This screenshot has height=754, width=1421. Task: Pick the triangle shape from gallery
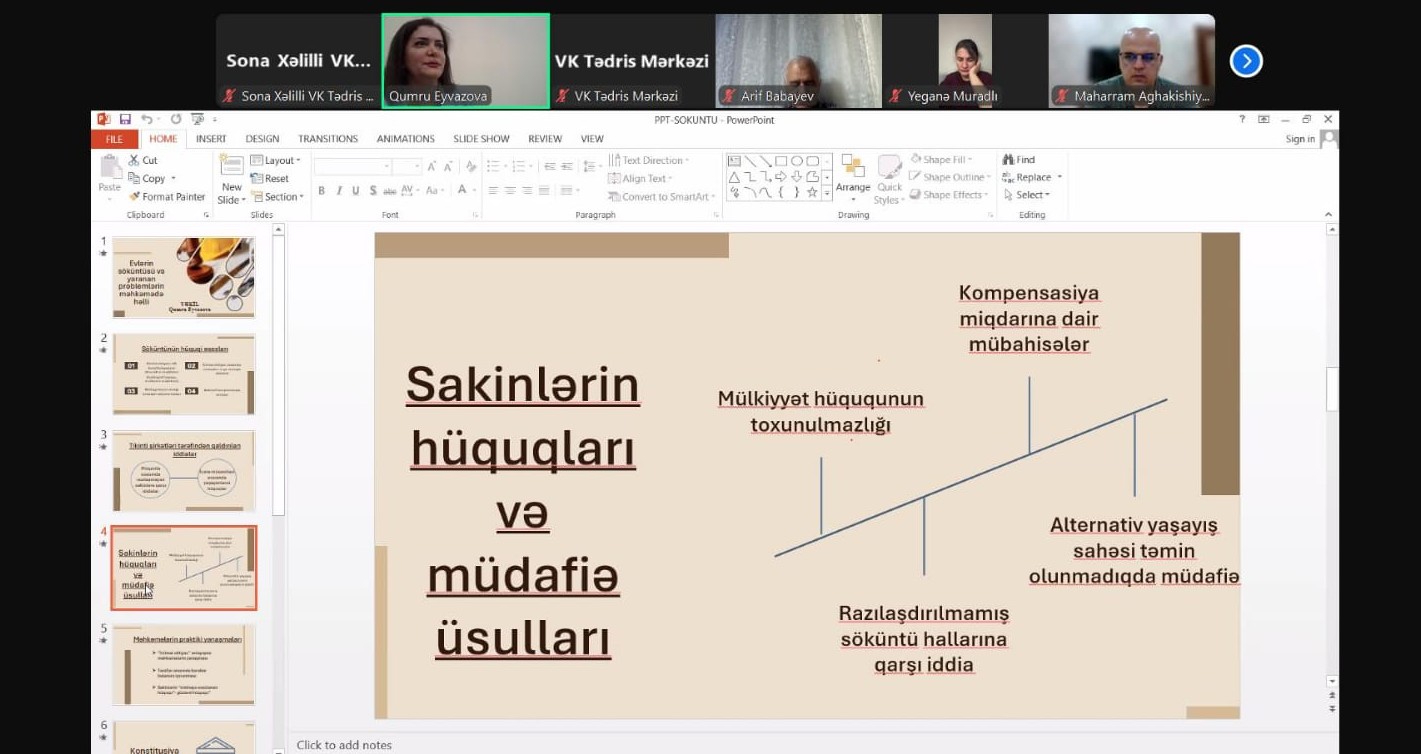tap(734, 177)
